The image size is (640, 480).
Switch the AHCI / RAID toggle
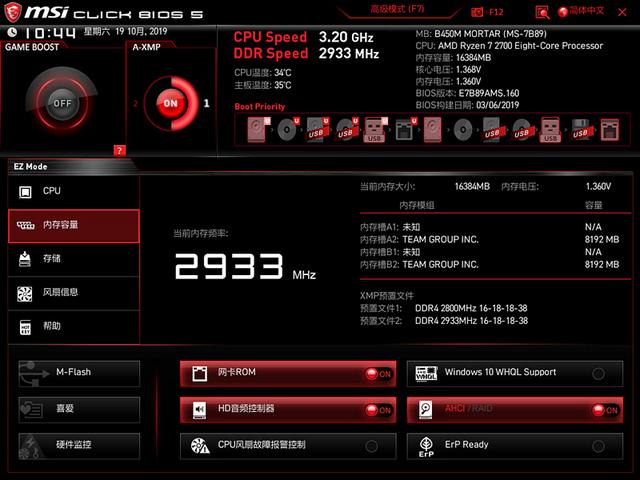point(604,409)
